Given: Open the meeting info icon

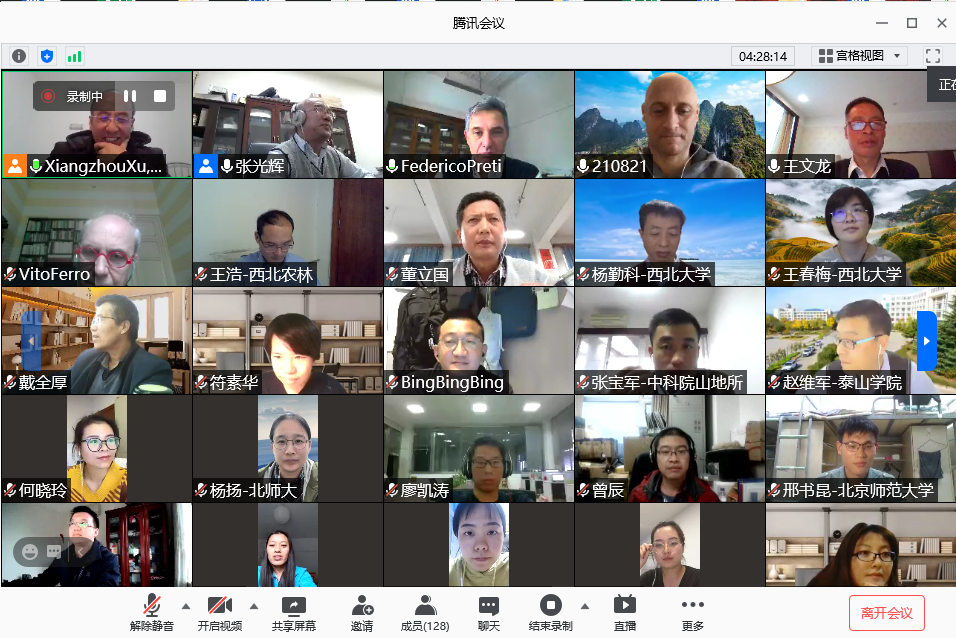Looking at the screenshot, I should tap(19, 56).
